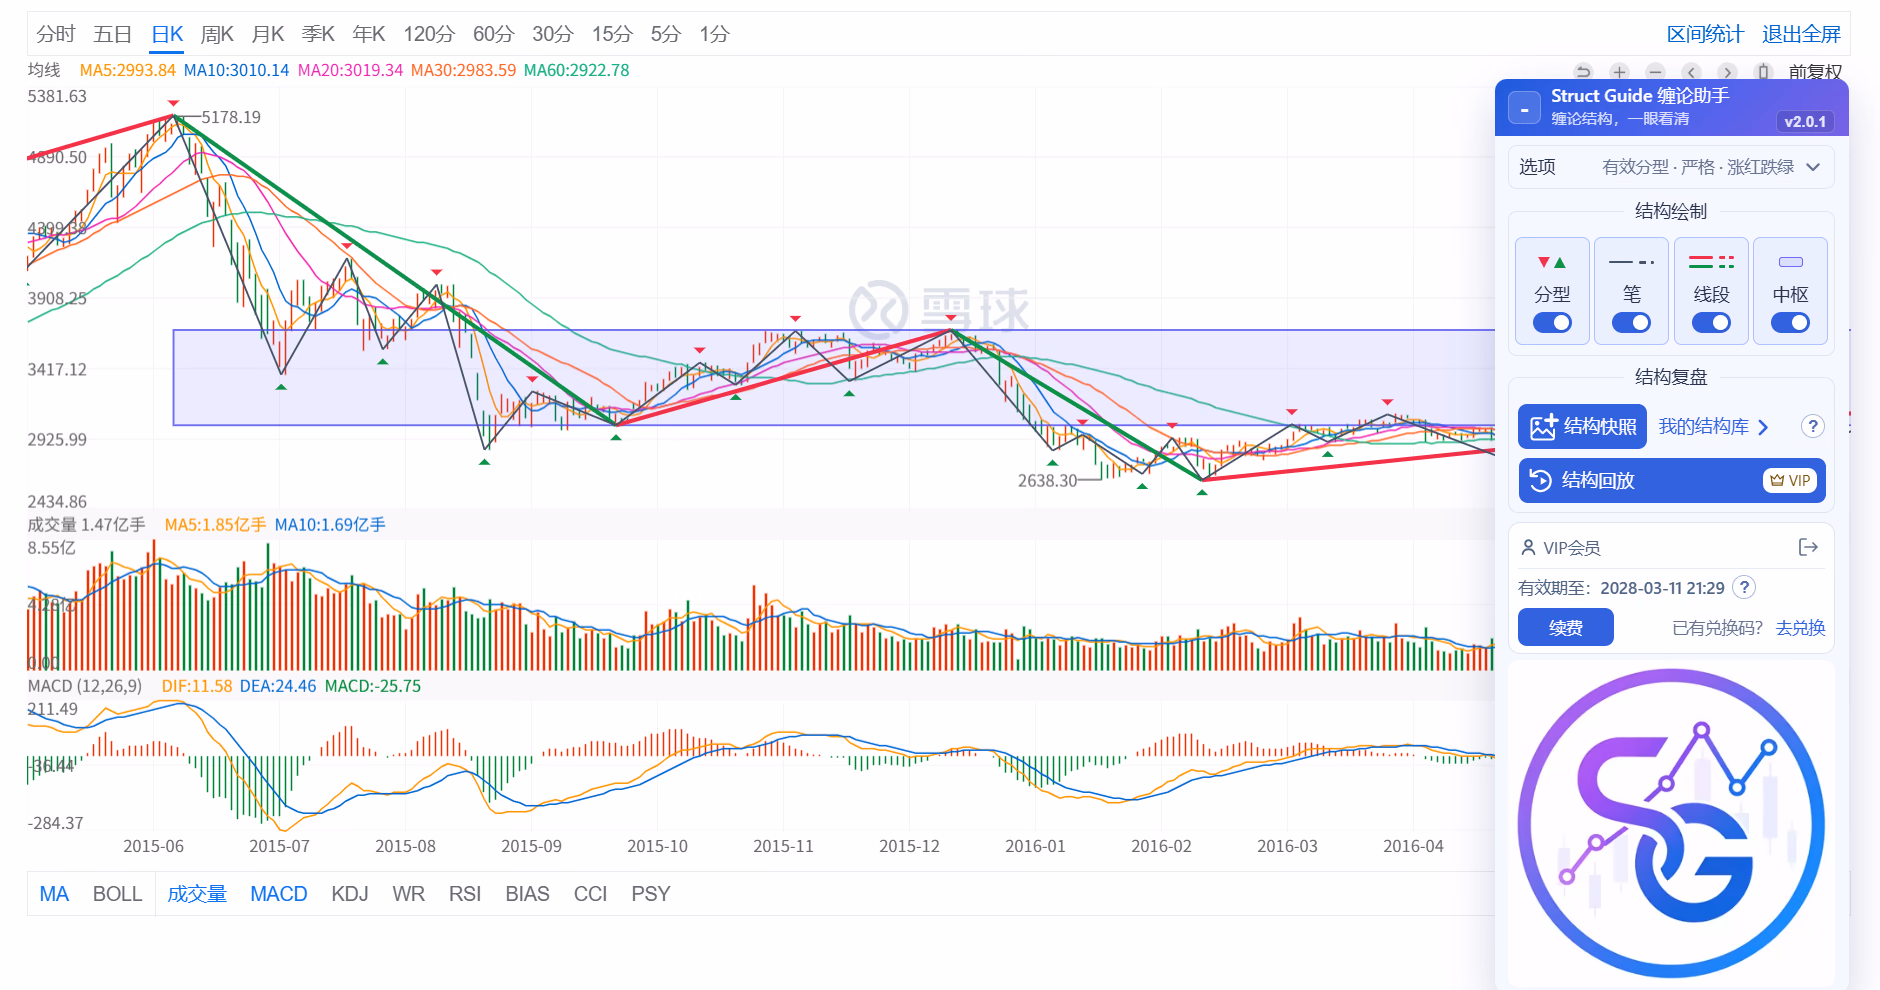Switch to 周K weekly chart tab
1880x990 pixels.
tap(217, 34)
